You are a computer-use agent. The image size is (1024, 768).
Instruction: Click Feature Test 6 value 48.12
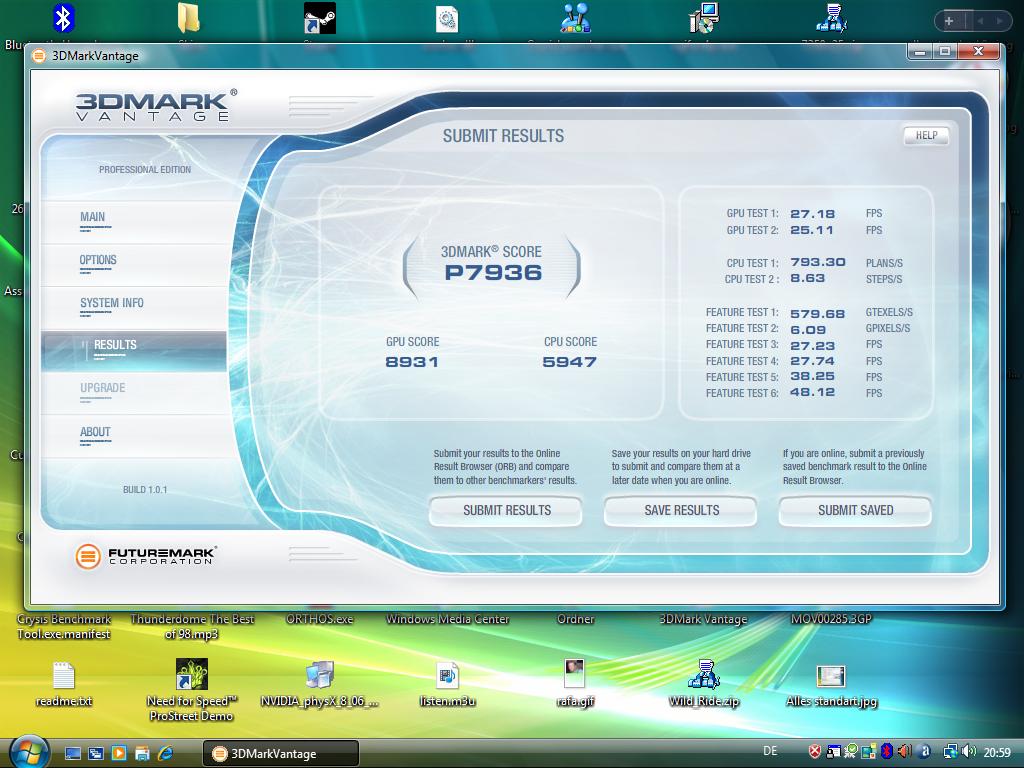(812, 392)
